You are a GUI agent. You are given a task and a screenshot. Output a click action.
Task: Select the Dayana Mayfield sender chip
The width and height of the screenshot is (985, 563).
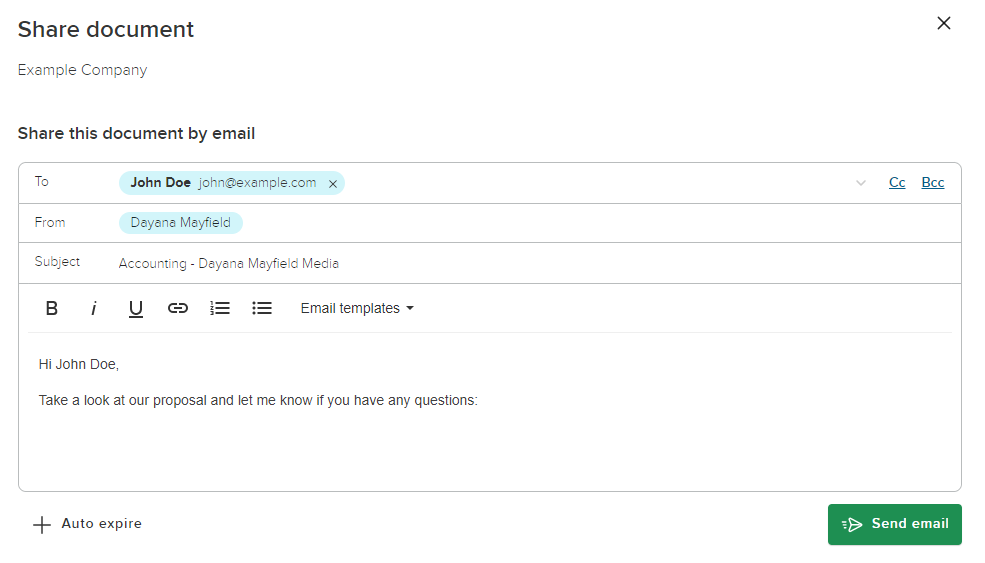tap(181, 223)
